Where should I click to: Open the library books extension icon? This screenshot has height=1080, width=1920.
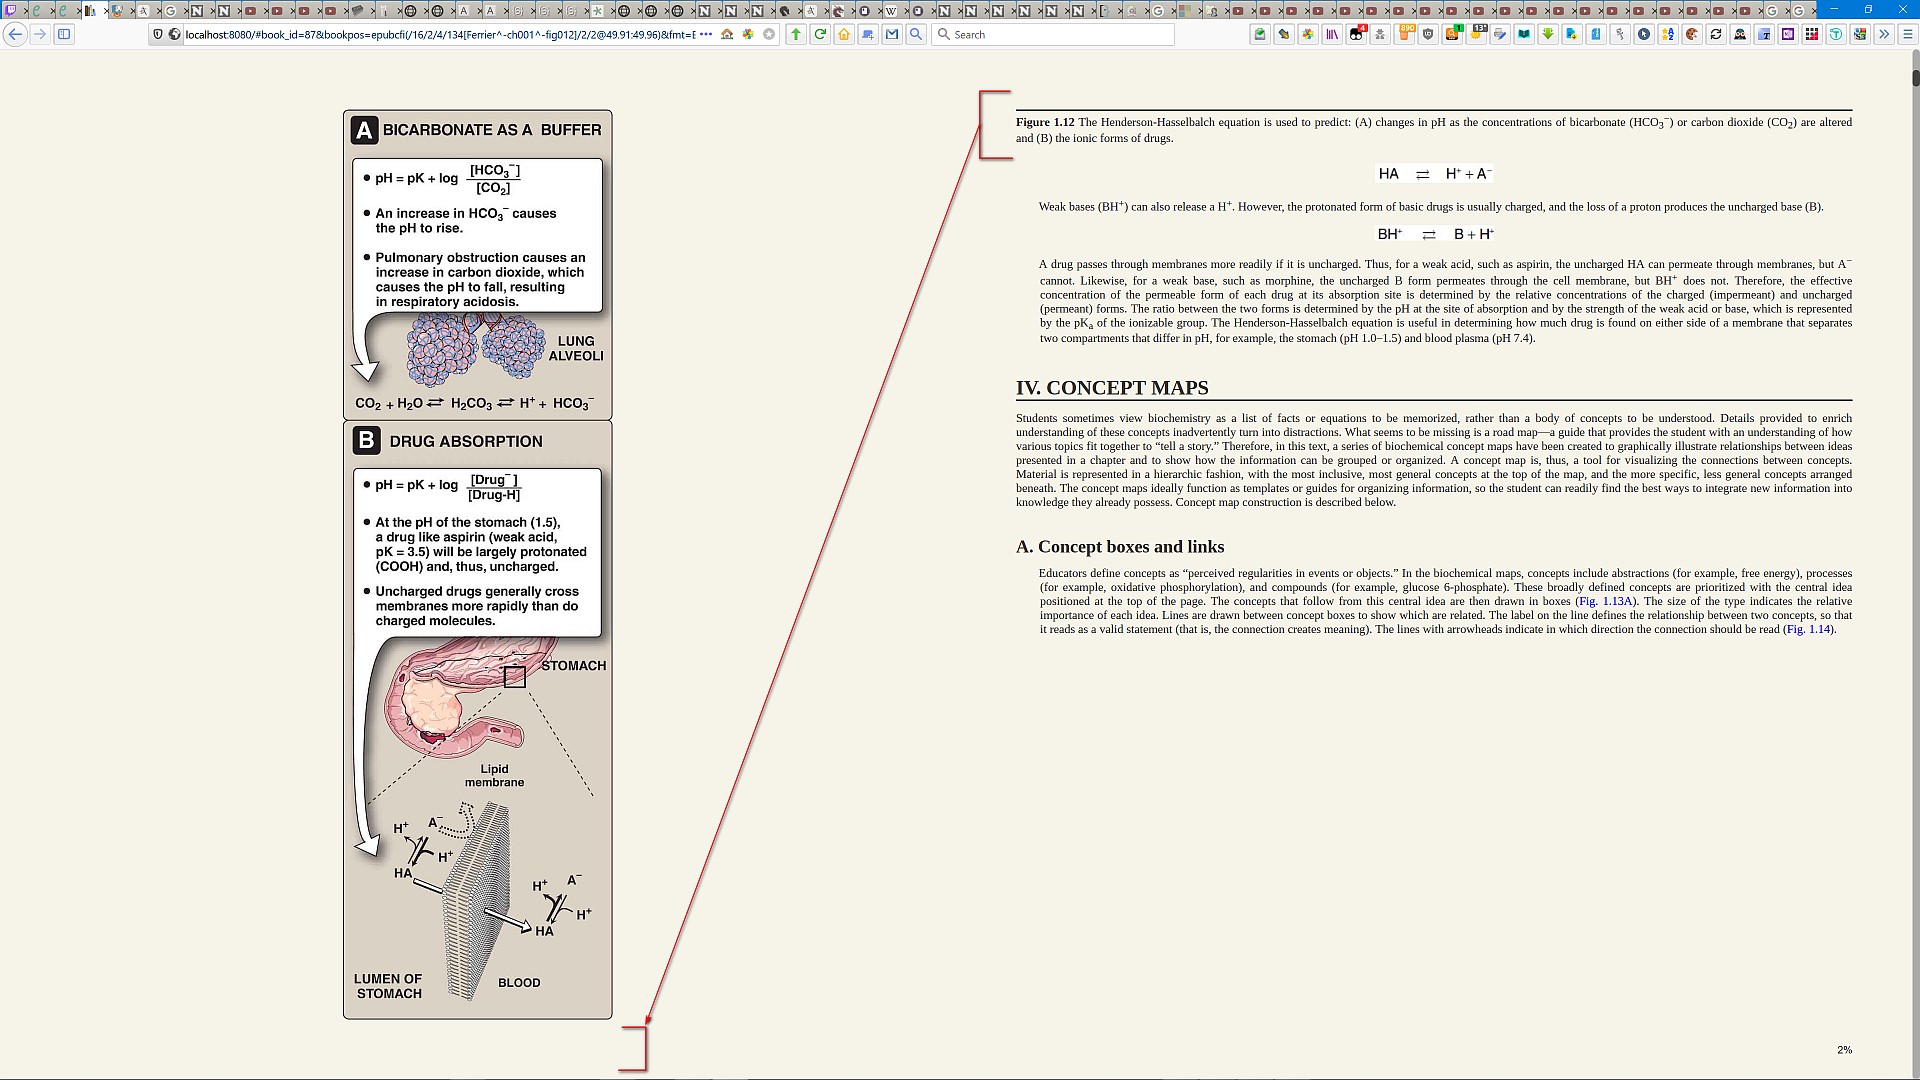1332,34
